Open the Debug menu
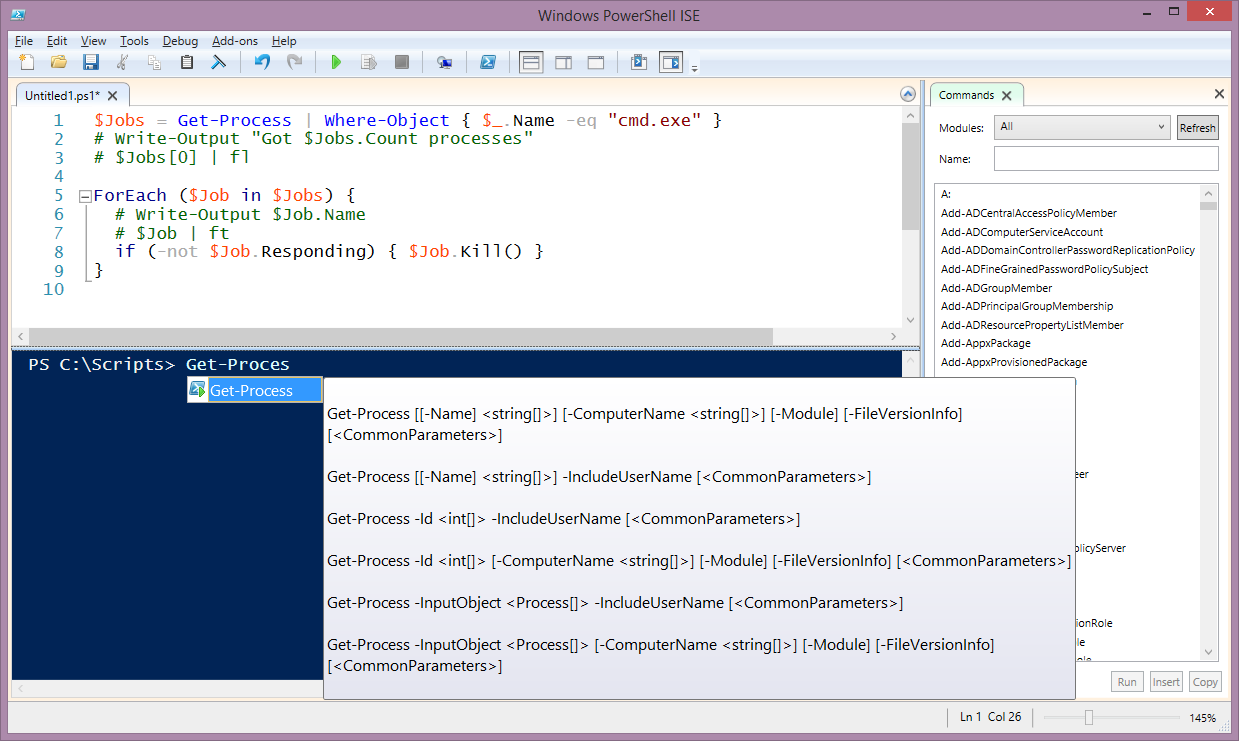Screen dimensions: 1239x741 point(180,41)
